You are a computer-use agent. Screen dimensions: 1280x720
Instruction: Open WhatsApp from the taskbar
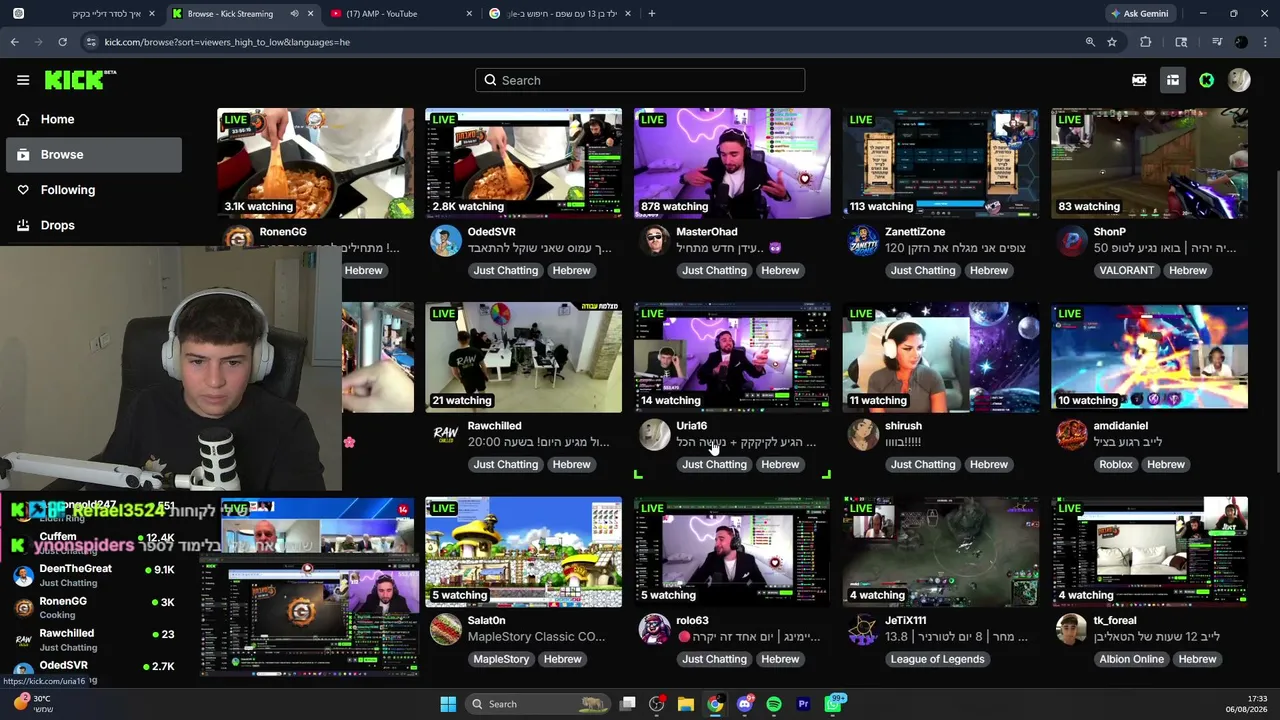pos(833,704)
